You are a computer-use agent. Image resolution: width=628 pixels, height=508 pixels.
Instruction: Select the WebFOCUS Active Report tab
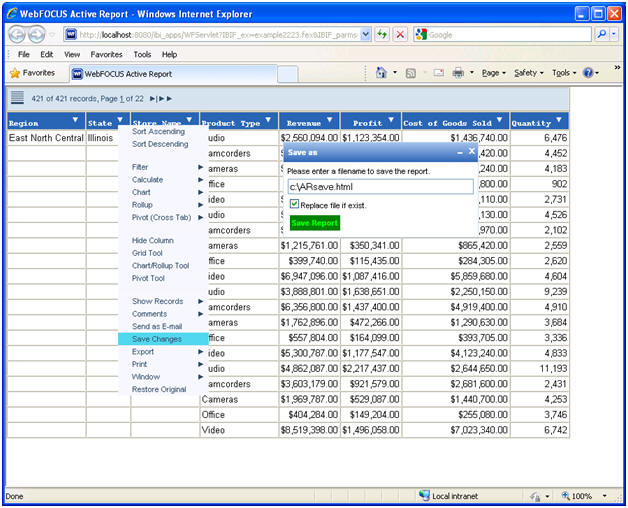173,74
